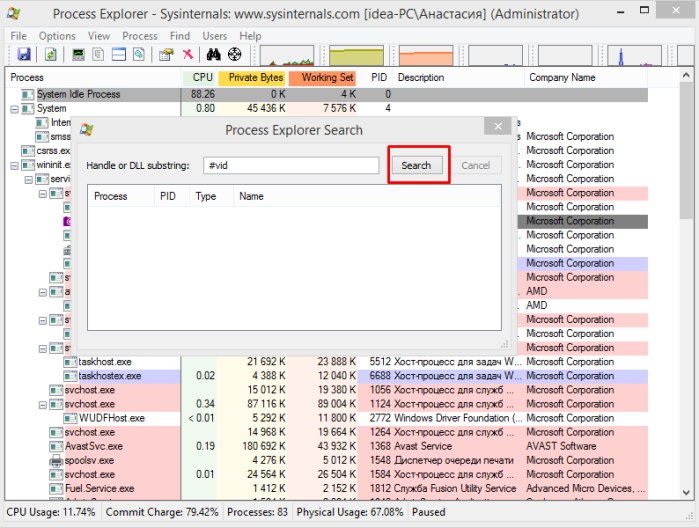Click the CPU usage mini graph
699x528 pixels.
pos(287,55)
